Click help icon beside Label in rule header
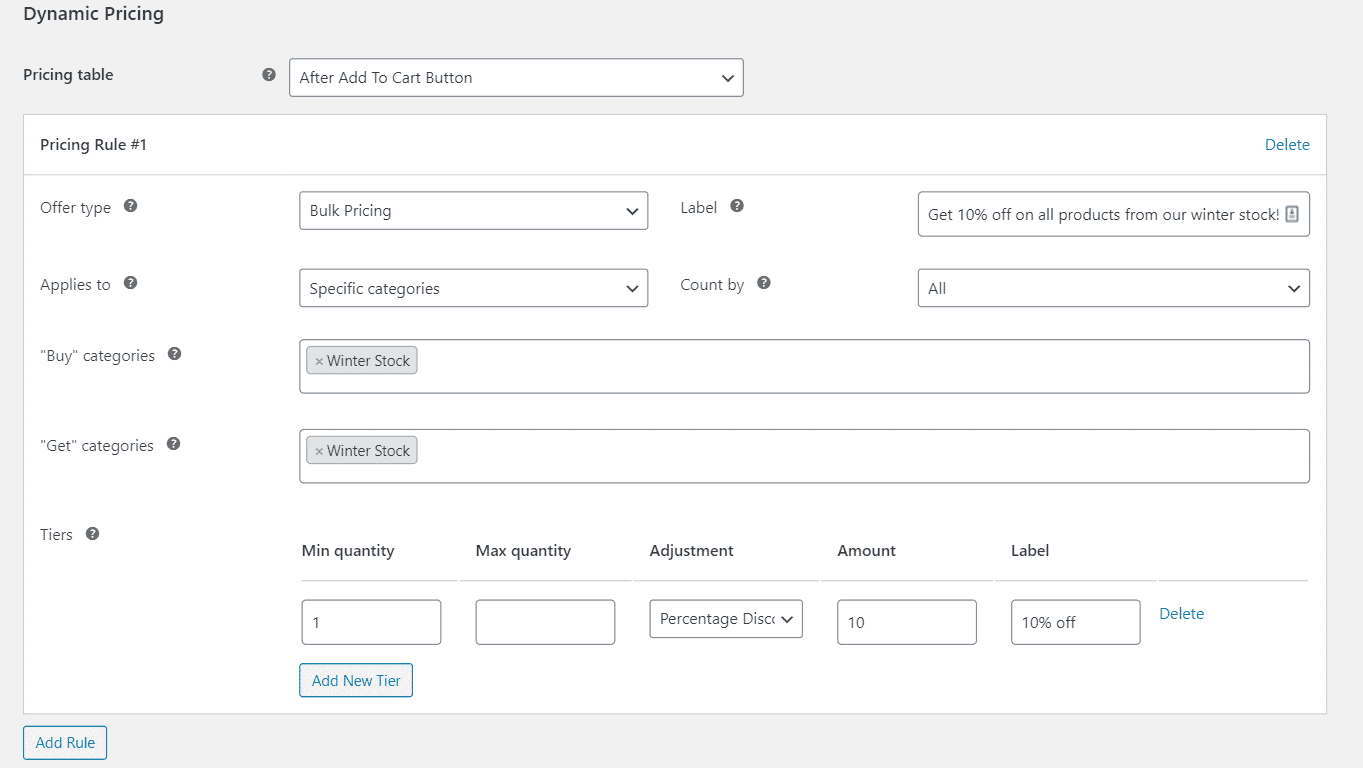 pos(737,206)
